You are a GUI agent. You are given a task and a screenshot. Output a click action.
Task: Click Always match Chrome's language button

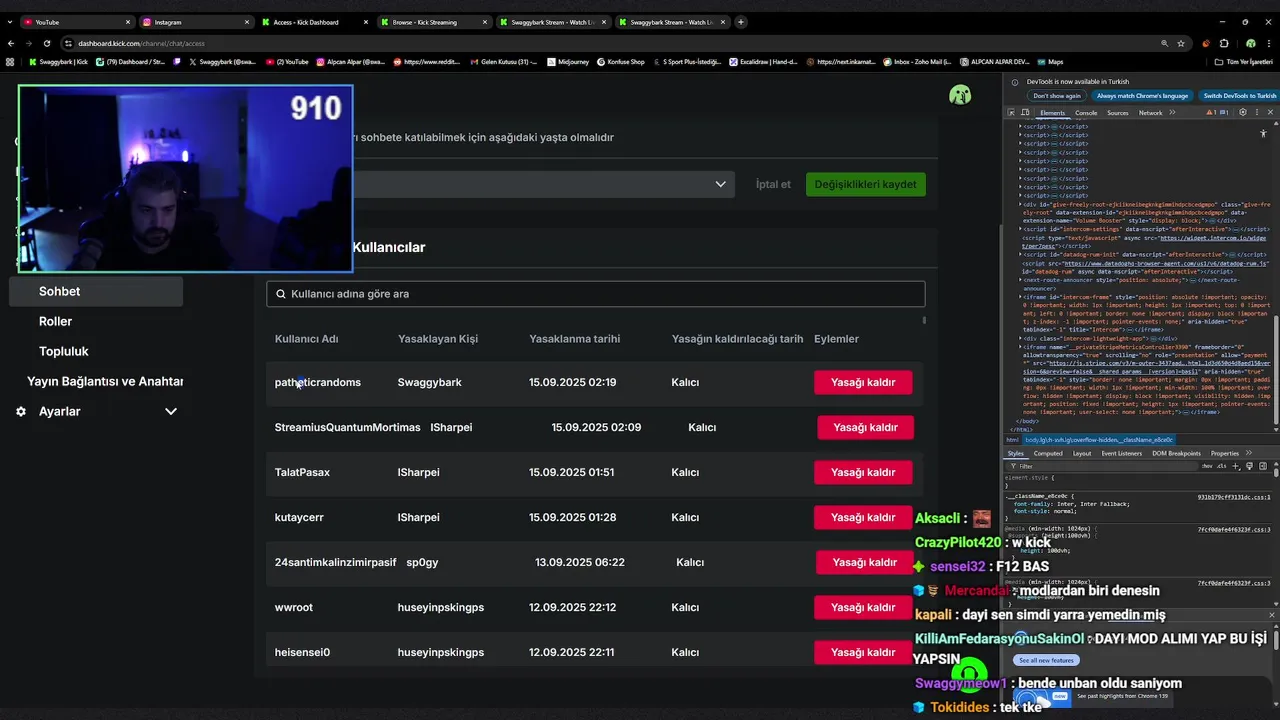click(1142, 96)
